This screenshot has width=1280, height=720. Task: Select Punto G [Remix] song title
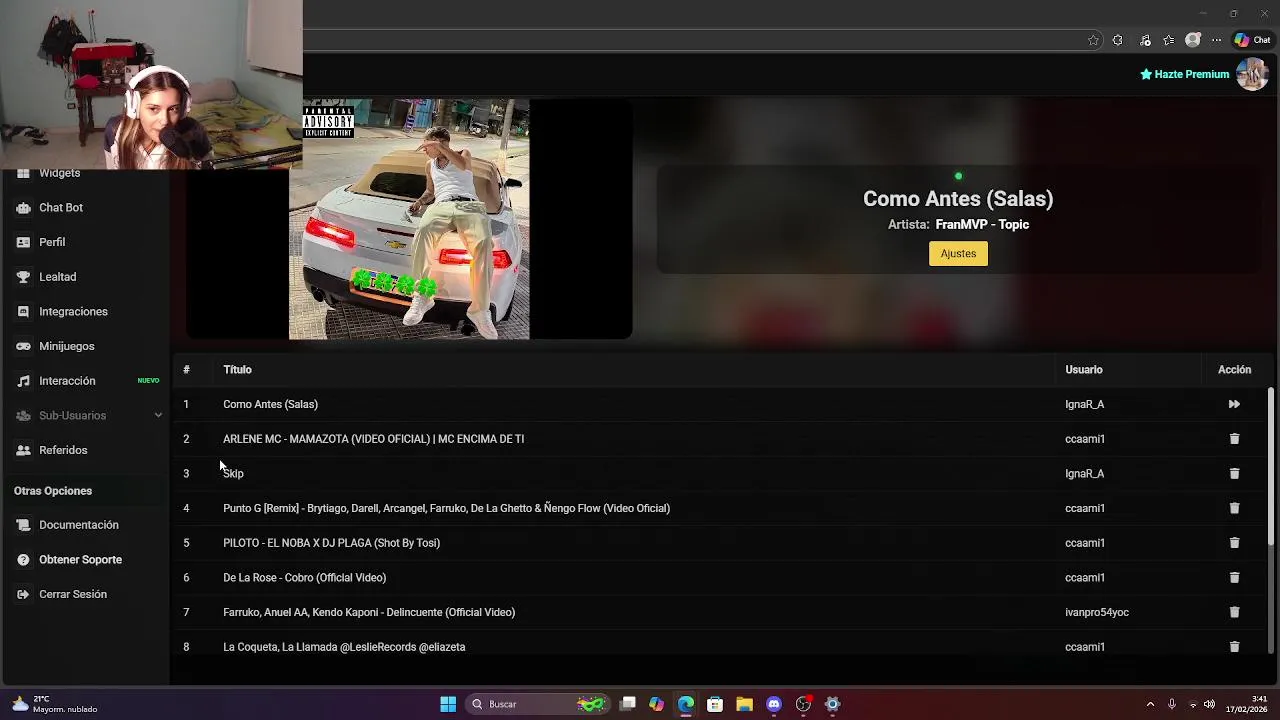click(446, 508)
